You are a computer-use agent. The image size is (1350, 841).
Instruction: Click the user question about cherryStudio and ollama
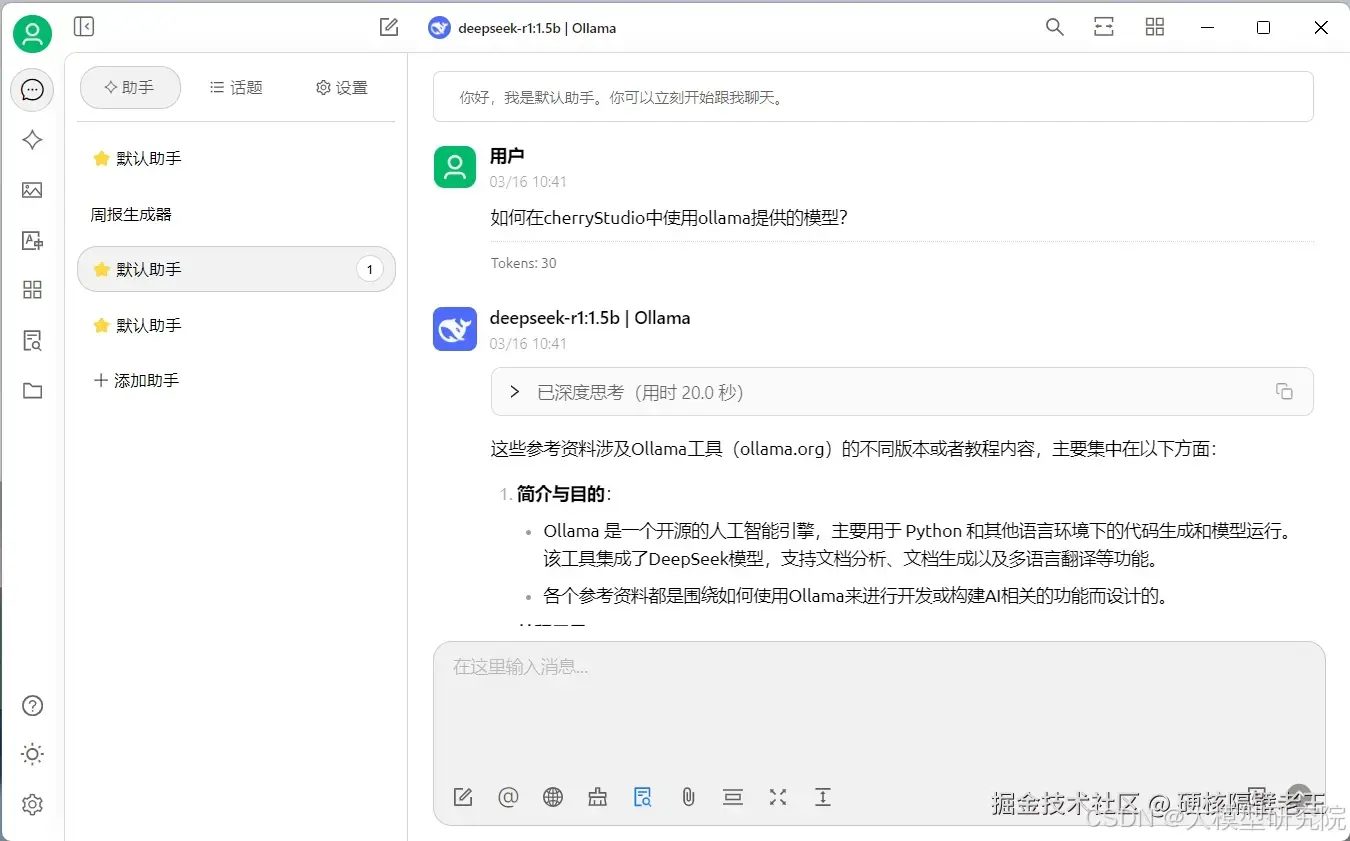669,217
